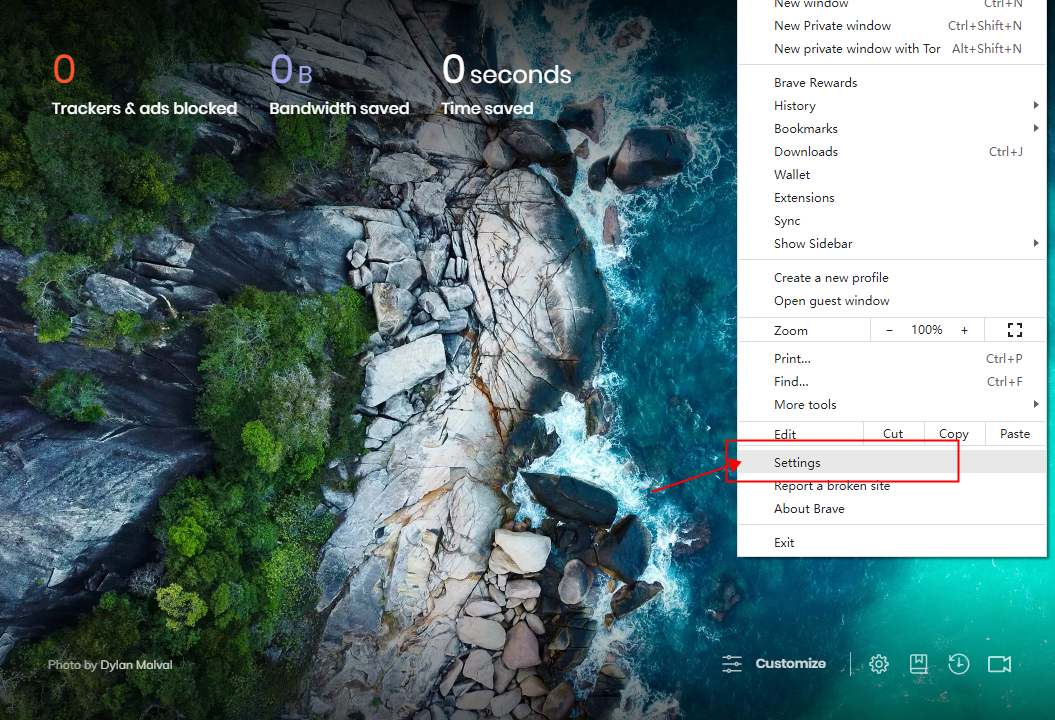
Task: Open settings via bottom gear icon
Action: click(x=879, y=664)
